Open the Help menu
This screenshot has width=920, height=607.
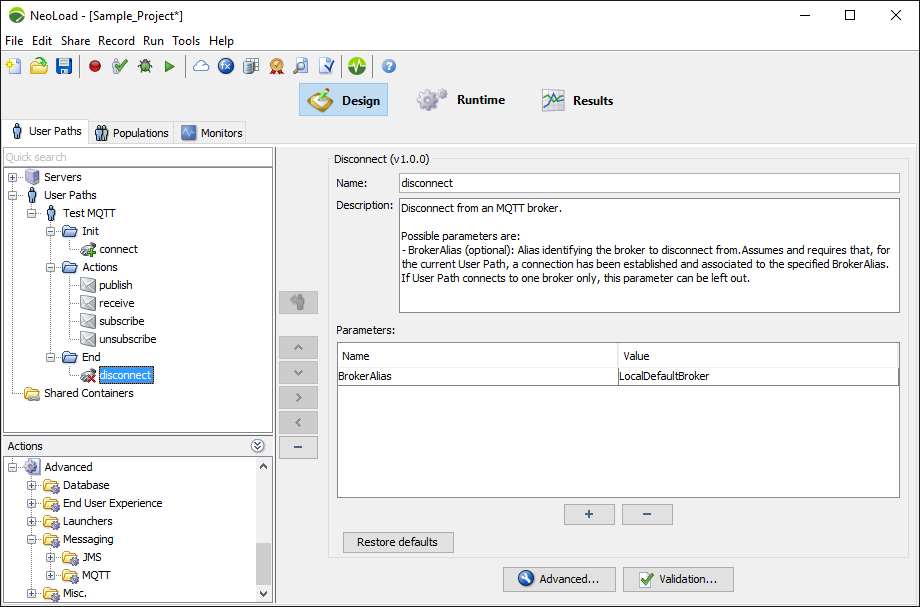coord(221,40)
